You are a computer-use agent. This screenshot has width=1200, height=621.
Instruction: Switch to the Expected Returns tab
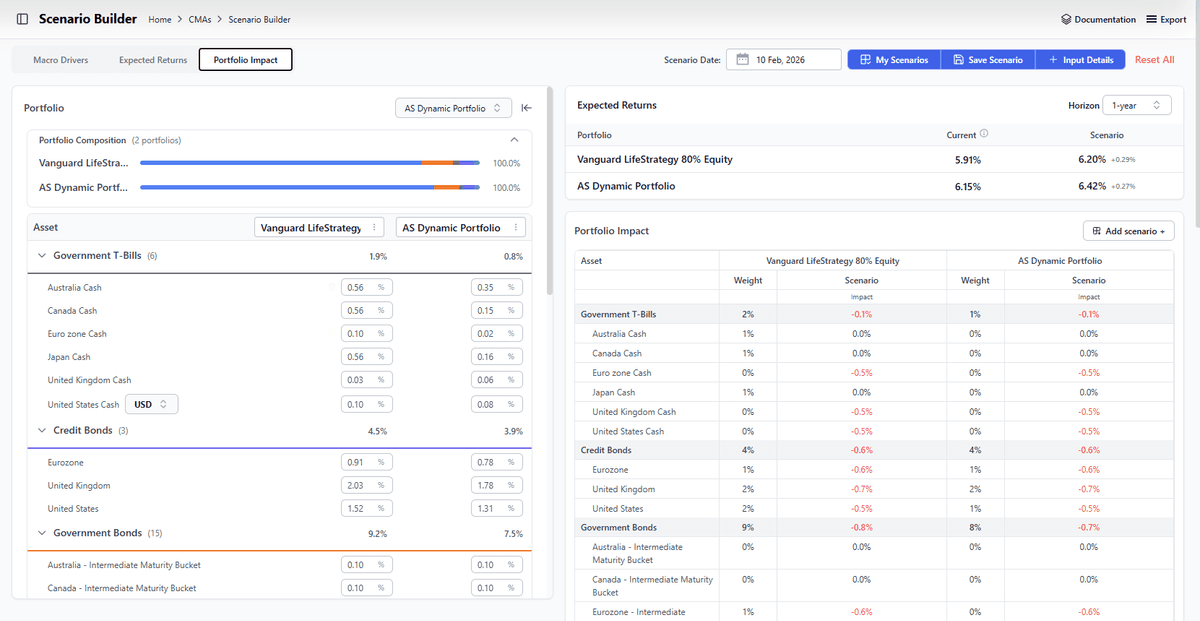click(153, 60)
